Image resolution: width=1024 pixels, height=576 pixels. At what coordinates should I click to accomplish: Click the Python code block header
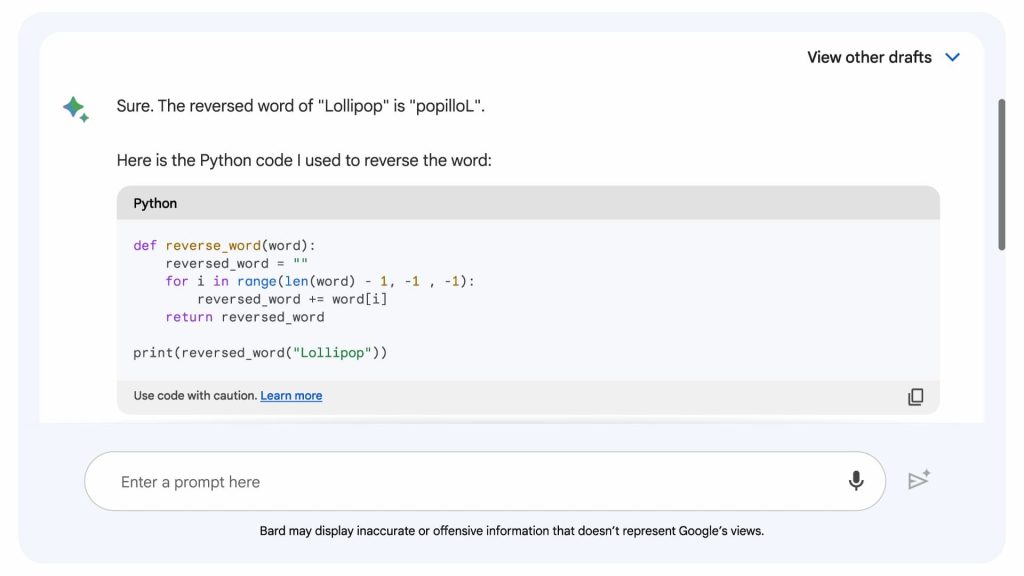coord(527,203)
